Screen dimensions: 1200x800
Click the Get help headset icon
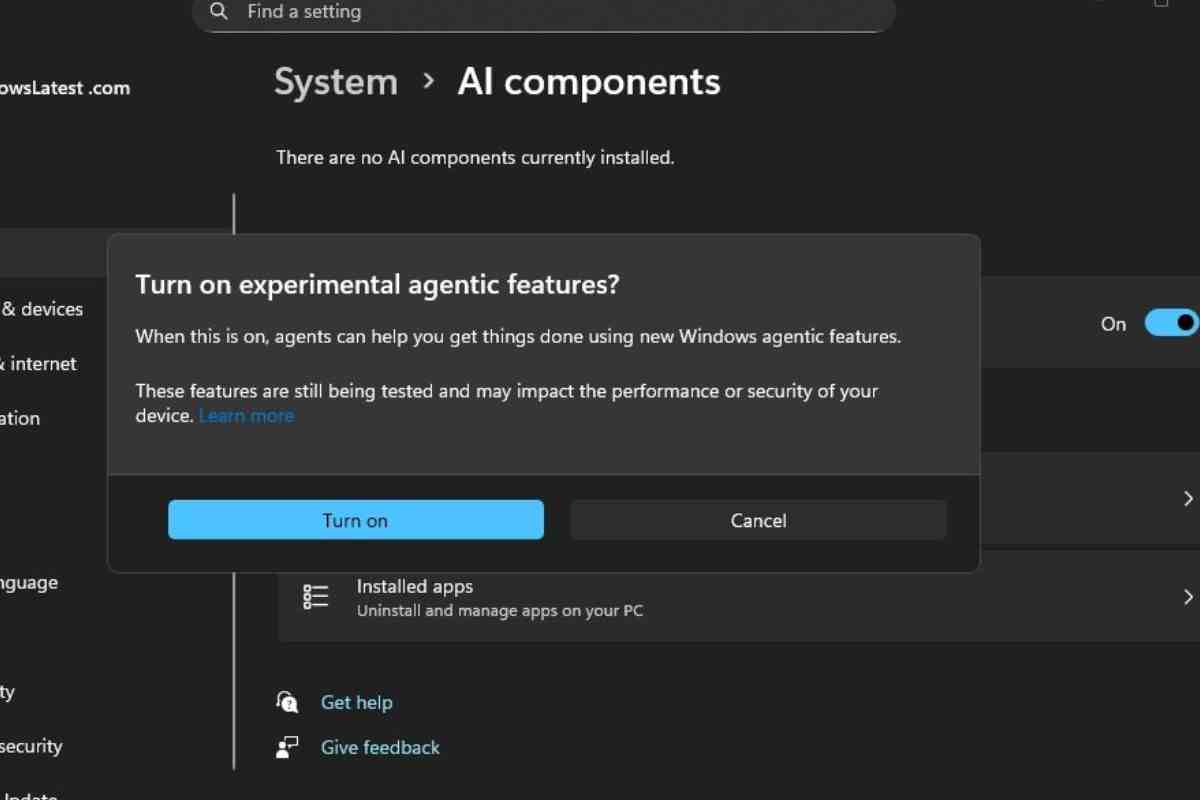coord(288,702)
